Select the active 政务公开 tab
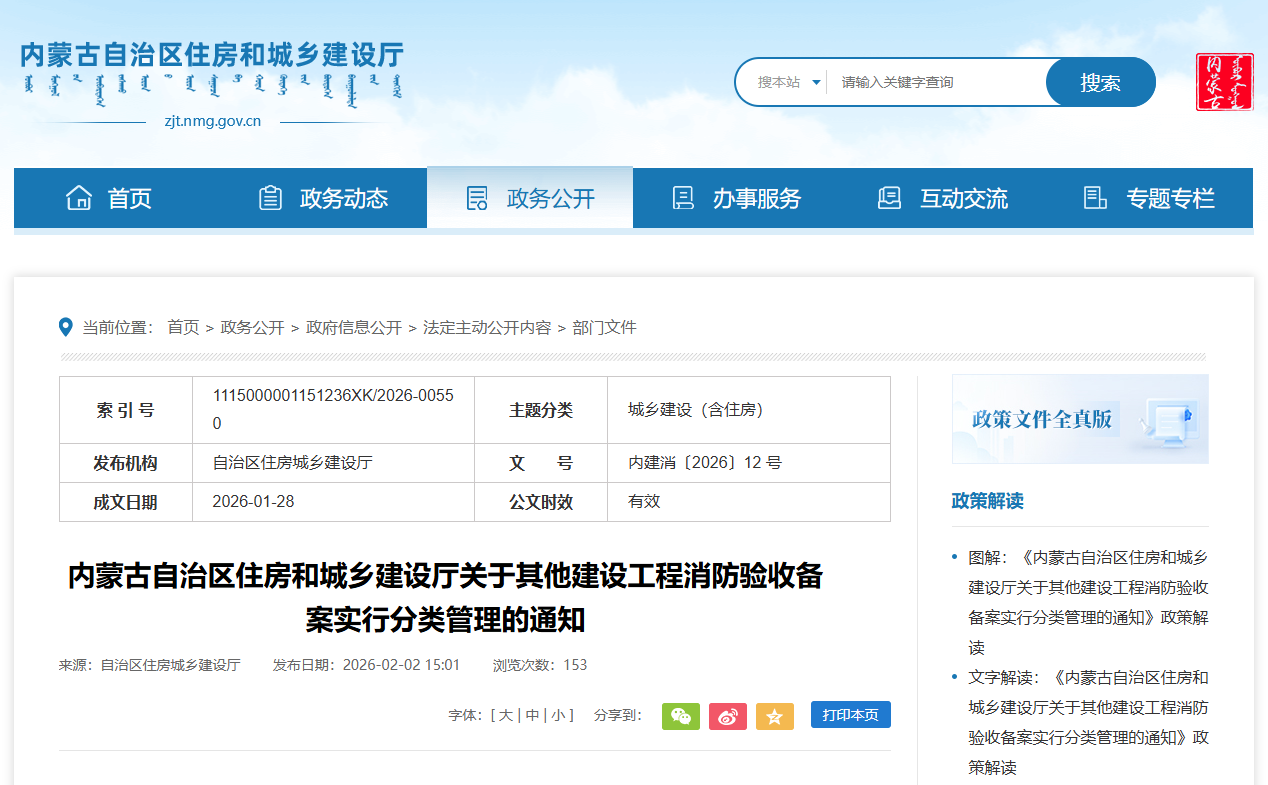This screenshot has height=785, width=1268. [530, 197]
